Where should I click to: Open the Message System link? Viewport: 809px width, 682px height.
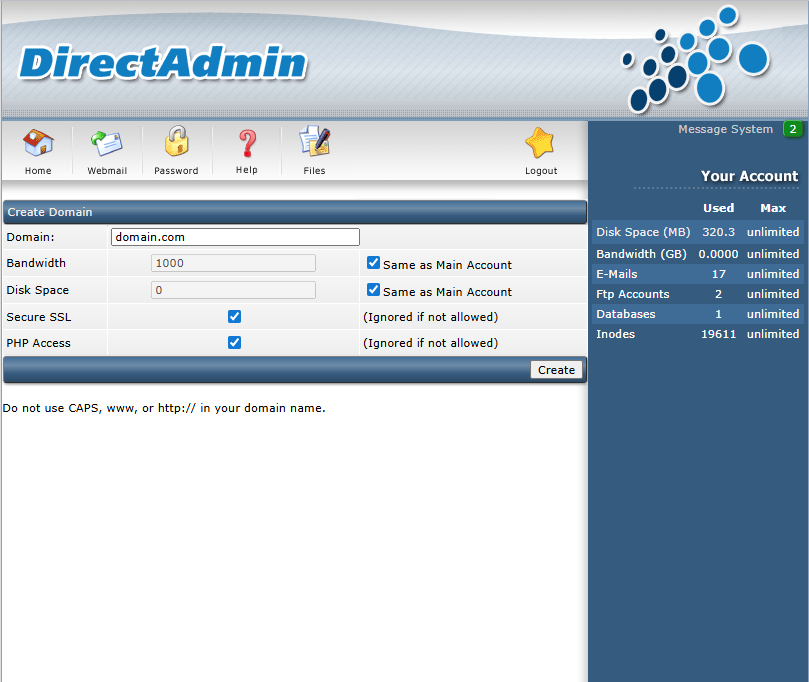pyautogui.click(x=725, y=129)
